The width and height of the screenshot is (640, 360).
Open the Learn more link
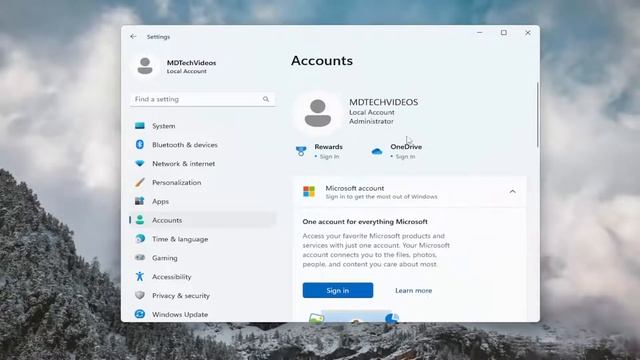413,290
